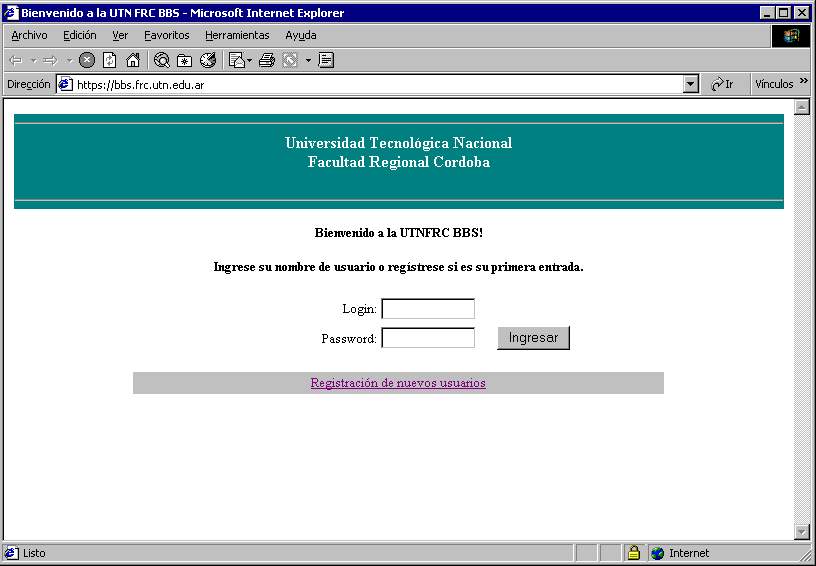Open the Back history dropdown arrow
The image size is (816, 566).
[33, 61]
